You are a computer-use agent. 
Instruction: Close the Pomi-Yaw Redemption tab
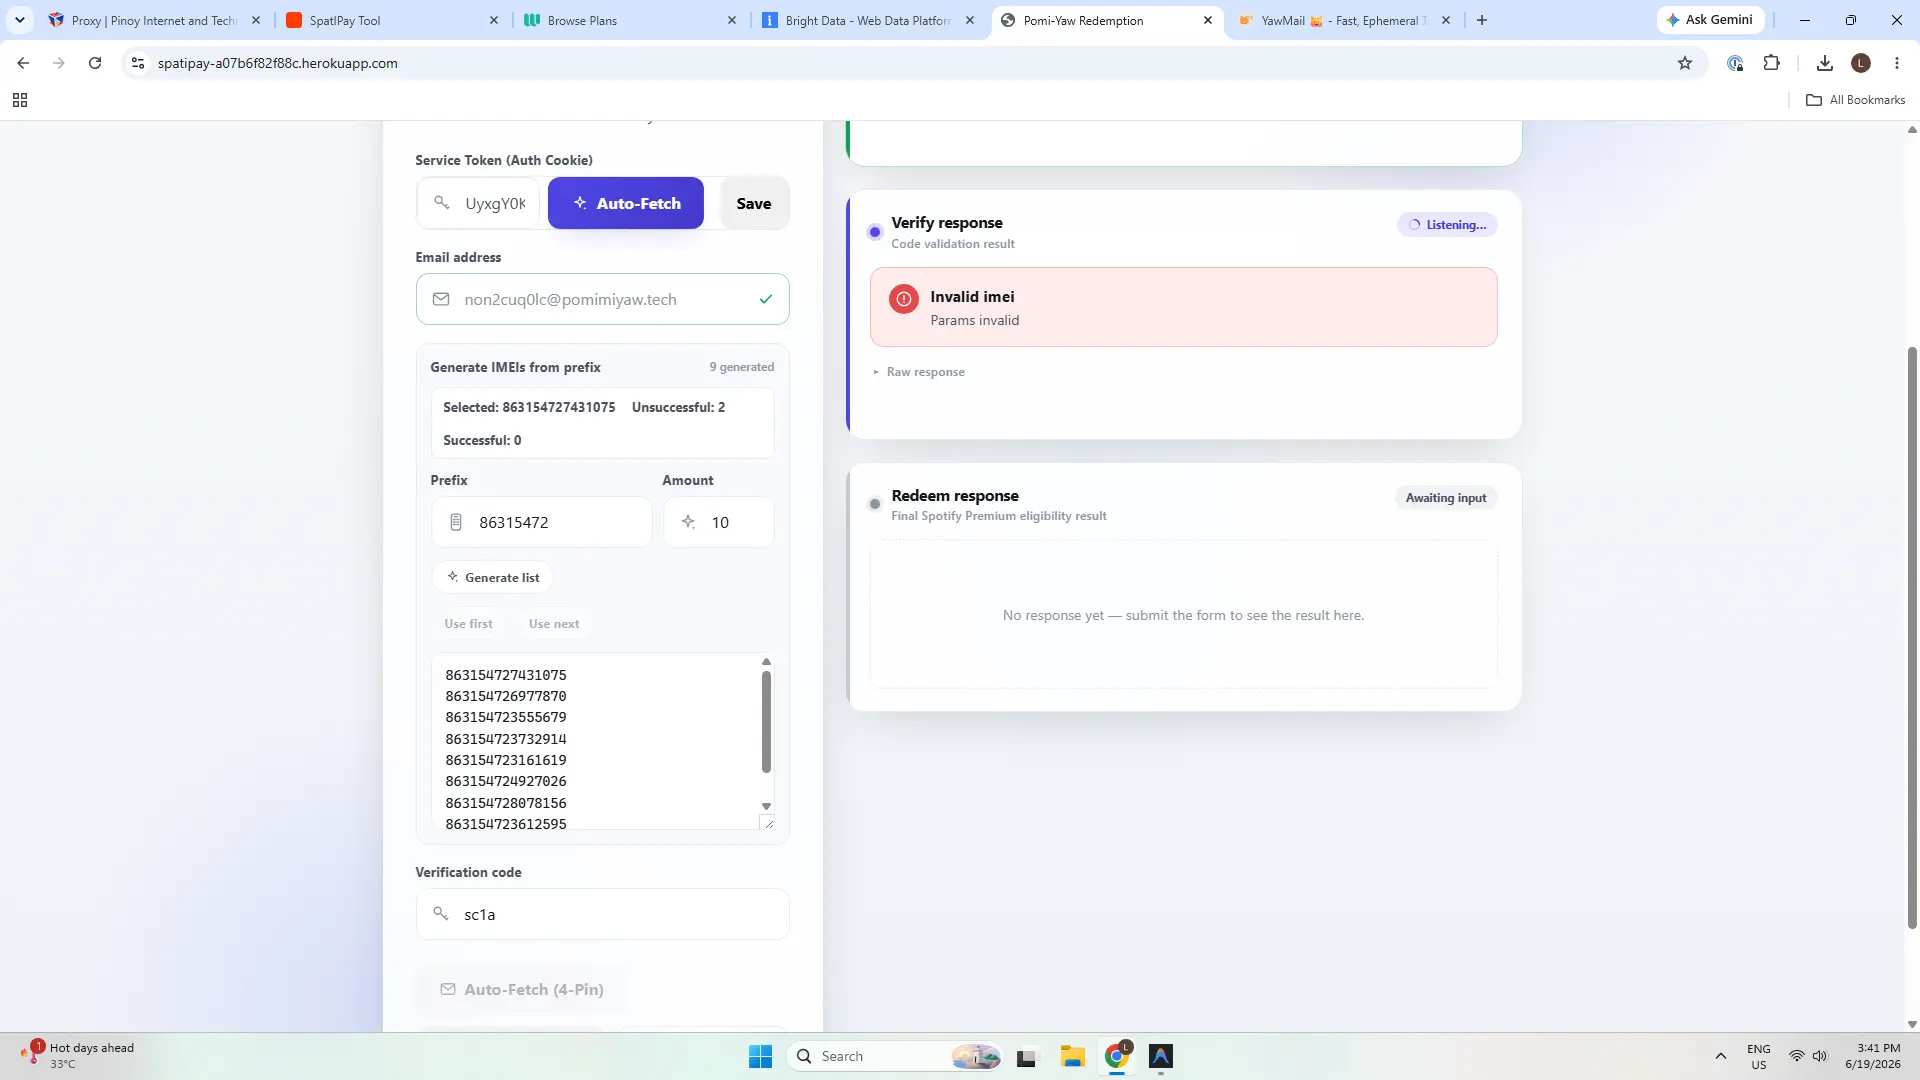click(x=1208, y=20)
